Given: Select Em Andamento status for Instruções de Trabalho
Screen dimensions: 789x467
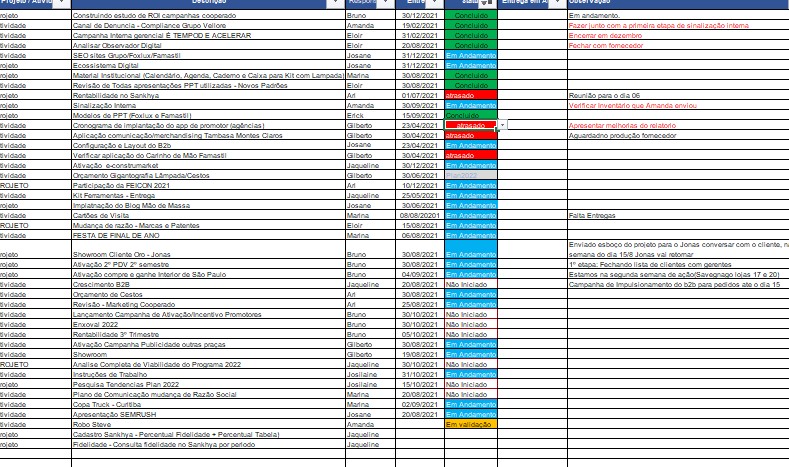Looking at the screenshot, I should click(471, 374).
